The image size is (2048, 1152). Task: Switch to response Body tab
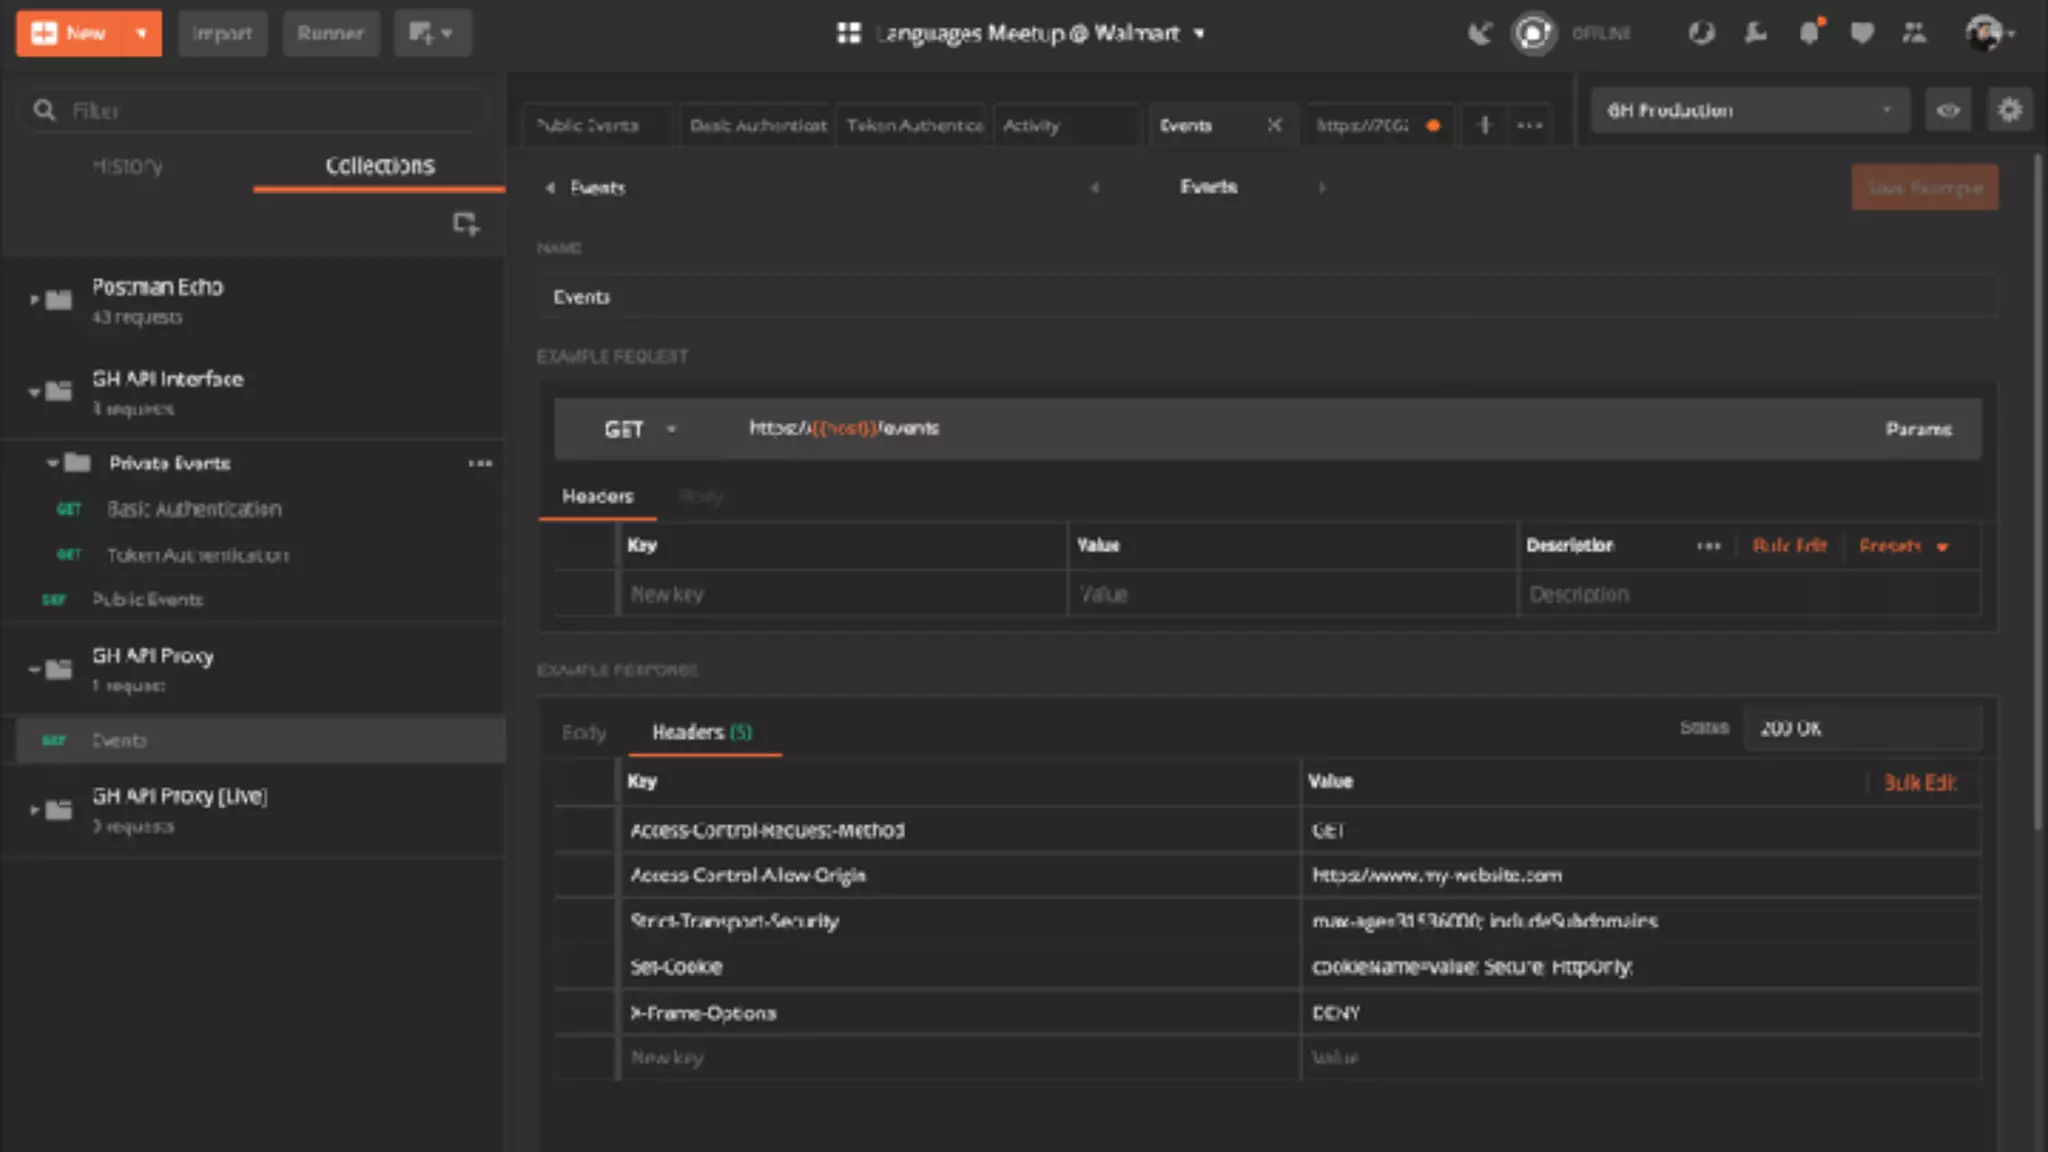tap(584, 732)
